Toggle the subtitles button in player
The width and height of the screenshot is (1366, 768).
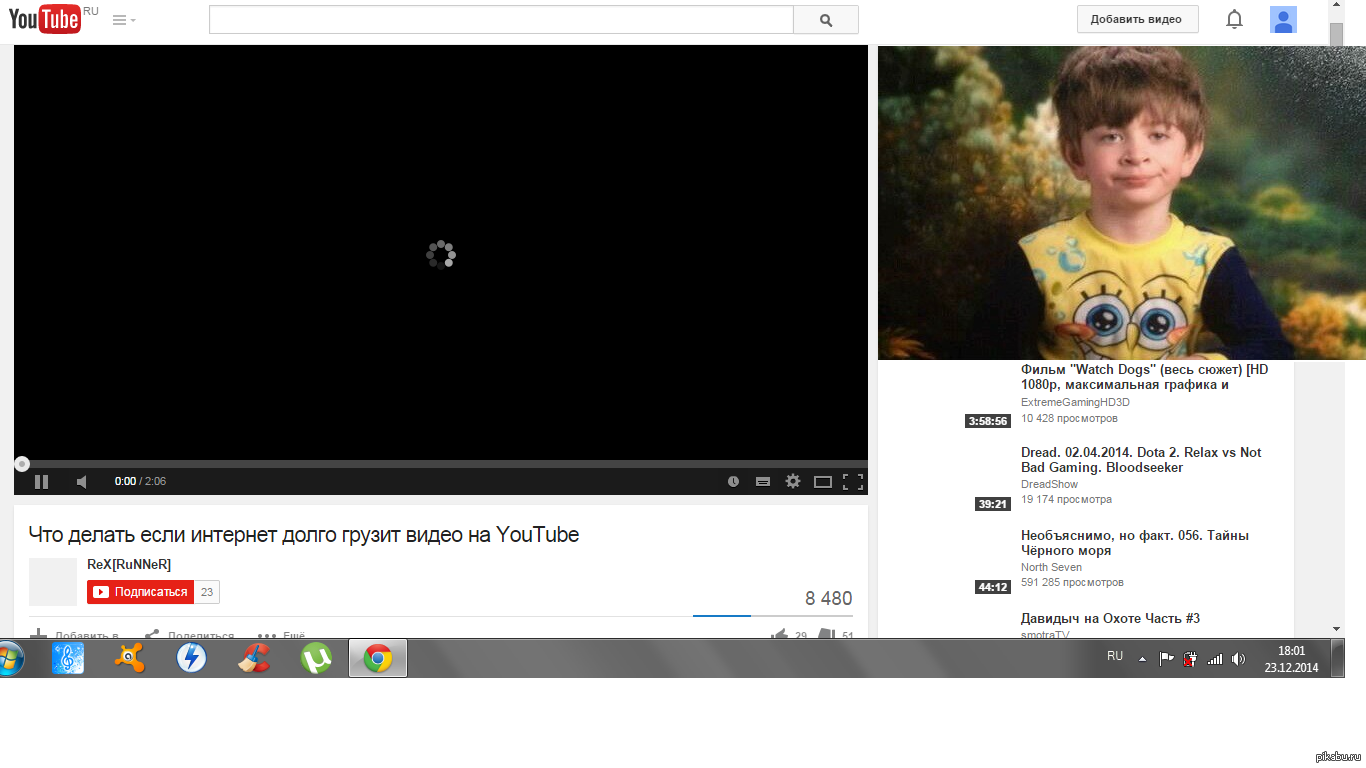click(763, 481)
